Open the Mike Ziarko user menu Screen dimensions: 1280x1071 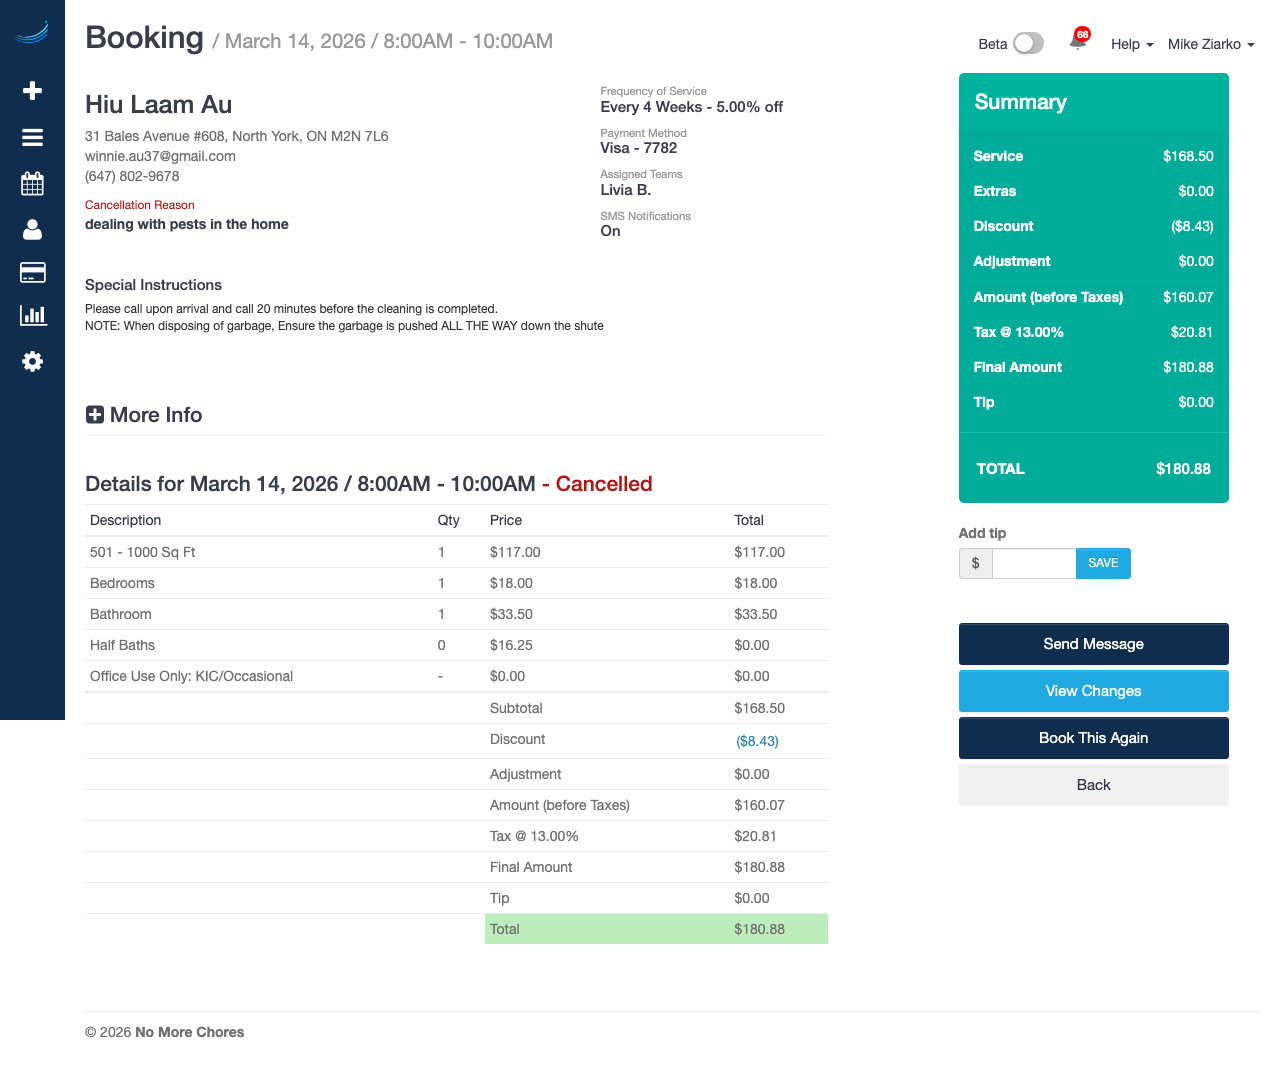coord(1210,44)
